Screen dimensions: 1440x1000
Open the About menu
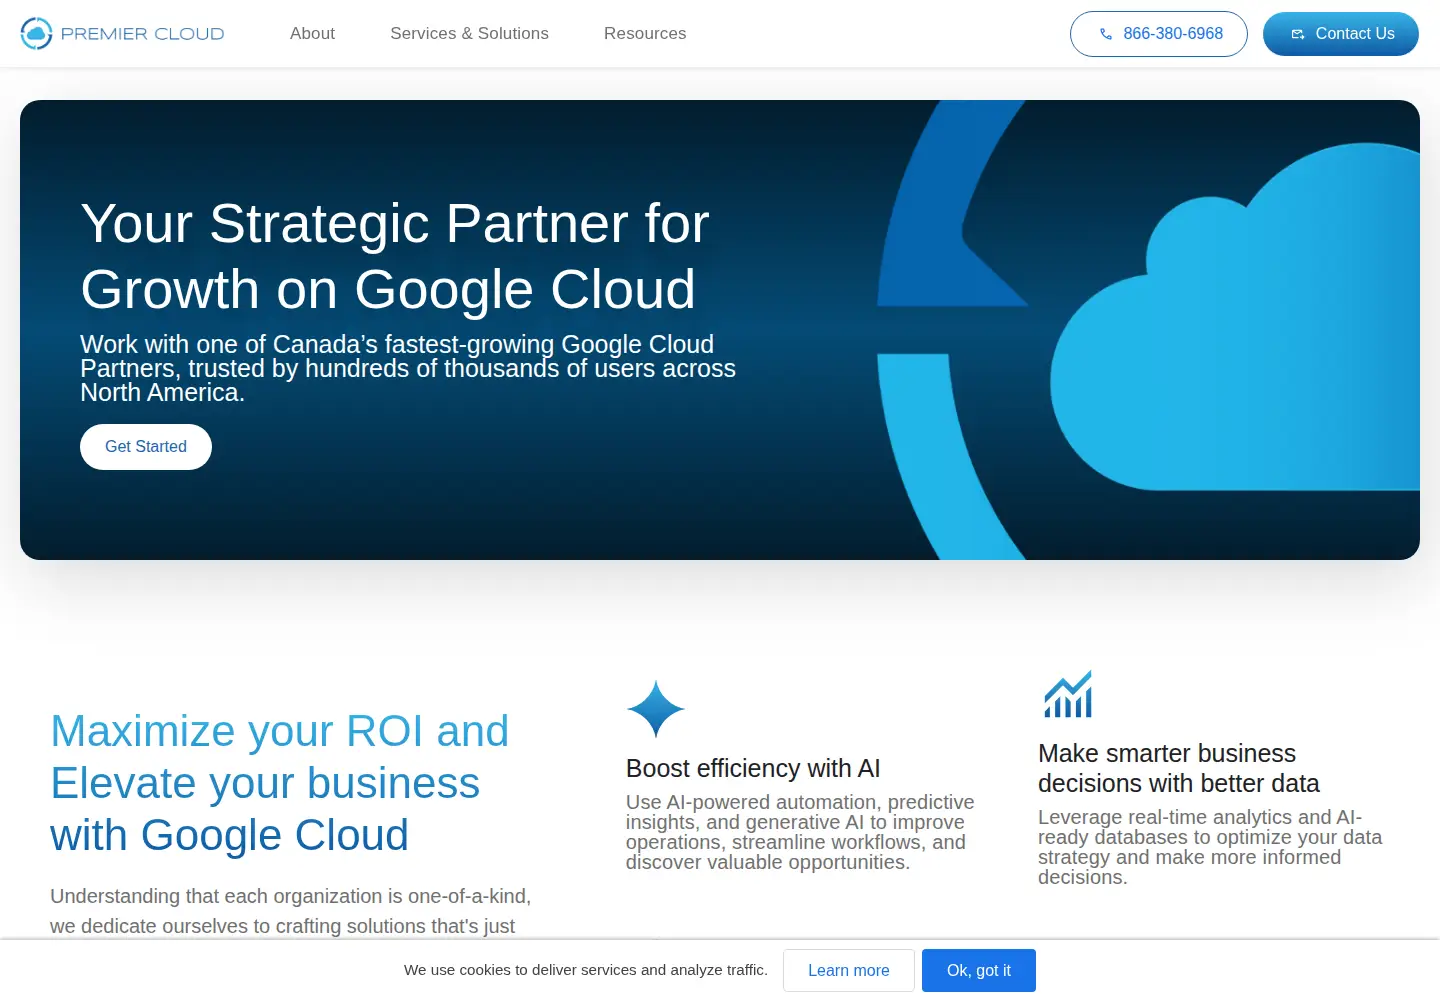tap(312, 33)
